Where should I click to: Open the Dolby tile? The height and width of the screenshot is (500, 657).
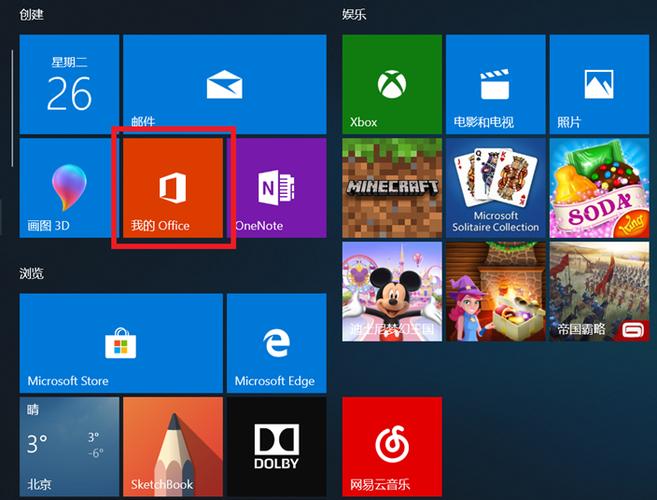pos(276,446)
